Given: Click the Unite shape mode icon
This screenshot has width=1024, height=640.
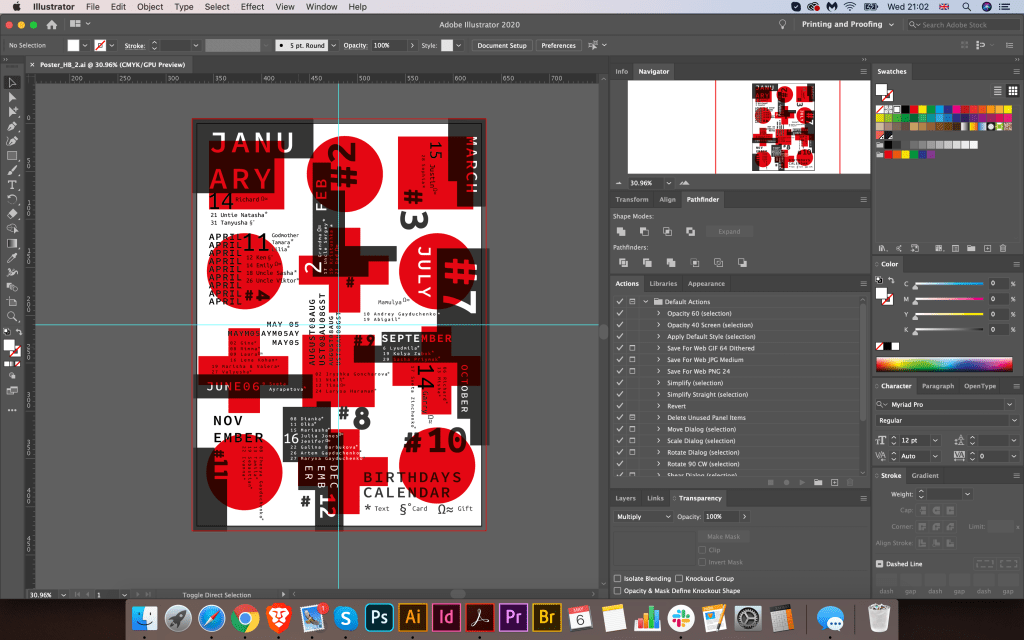Looking at the screenshot, I should 622,231.
